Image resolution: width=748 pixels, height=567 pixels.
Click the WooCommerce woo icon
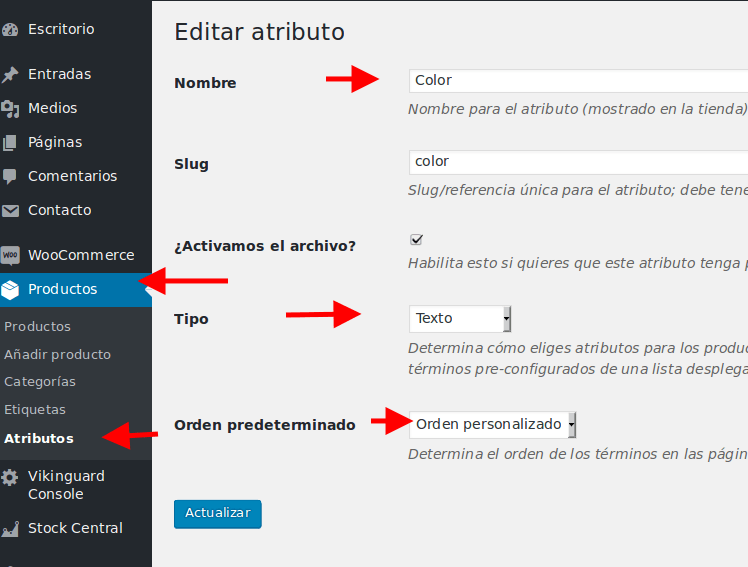(x=10, y=256)
